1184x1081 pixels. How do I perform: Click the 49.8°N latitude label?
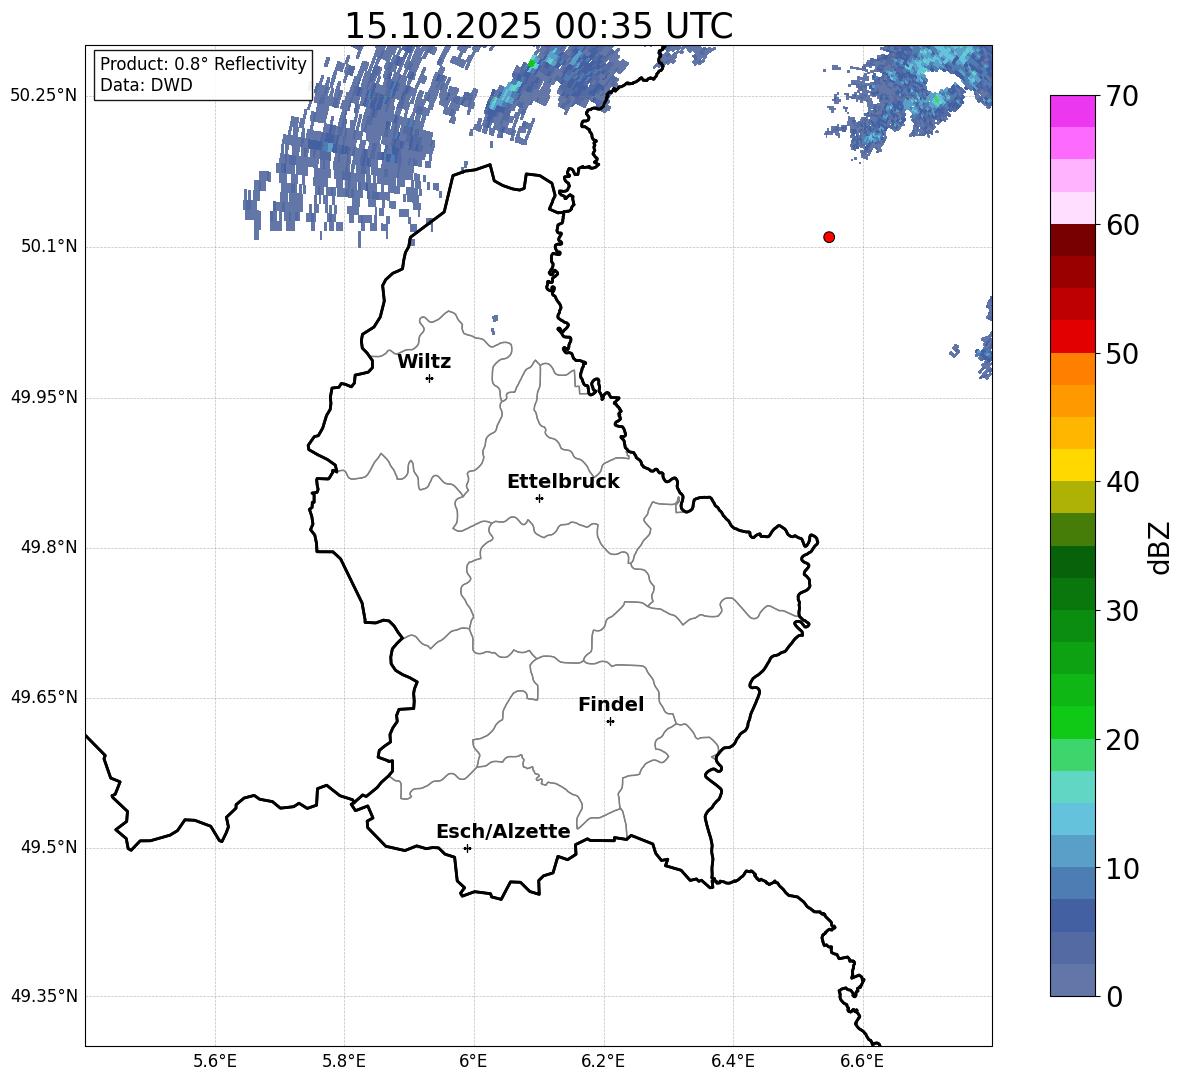click(x=49, y=547)
